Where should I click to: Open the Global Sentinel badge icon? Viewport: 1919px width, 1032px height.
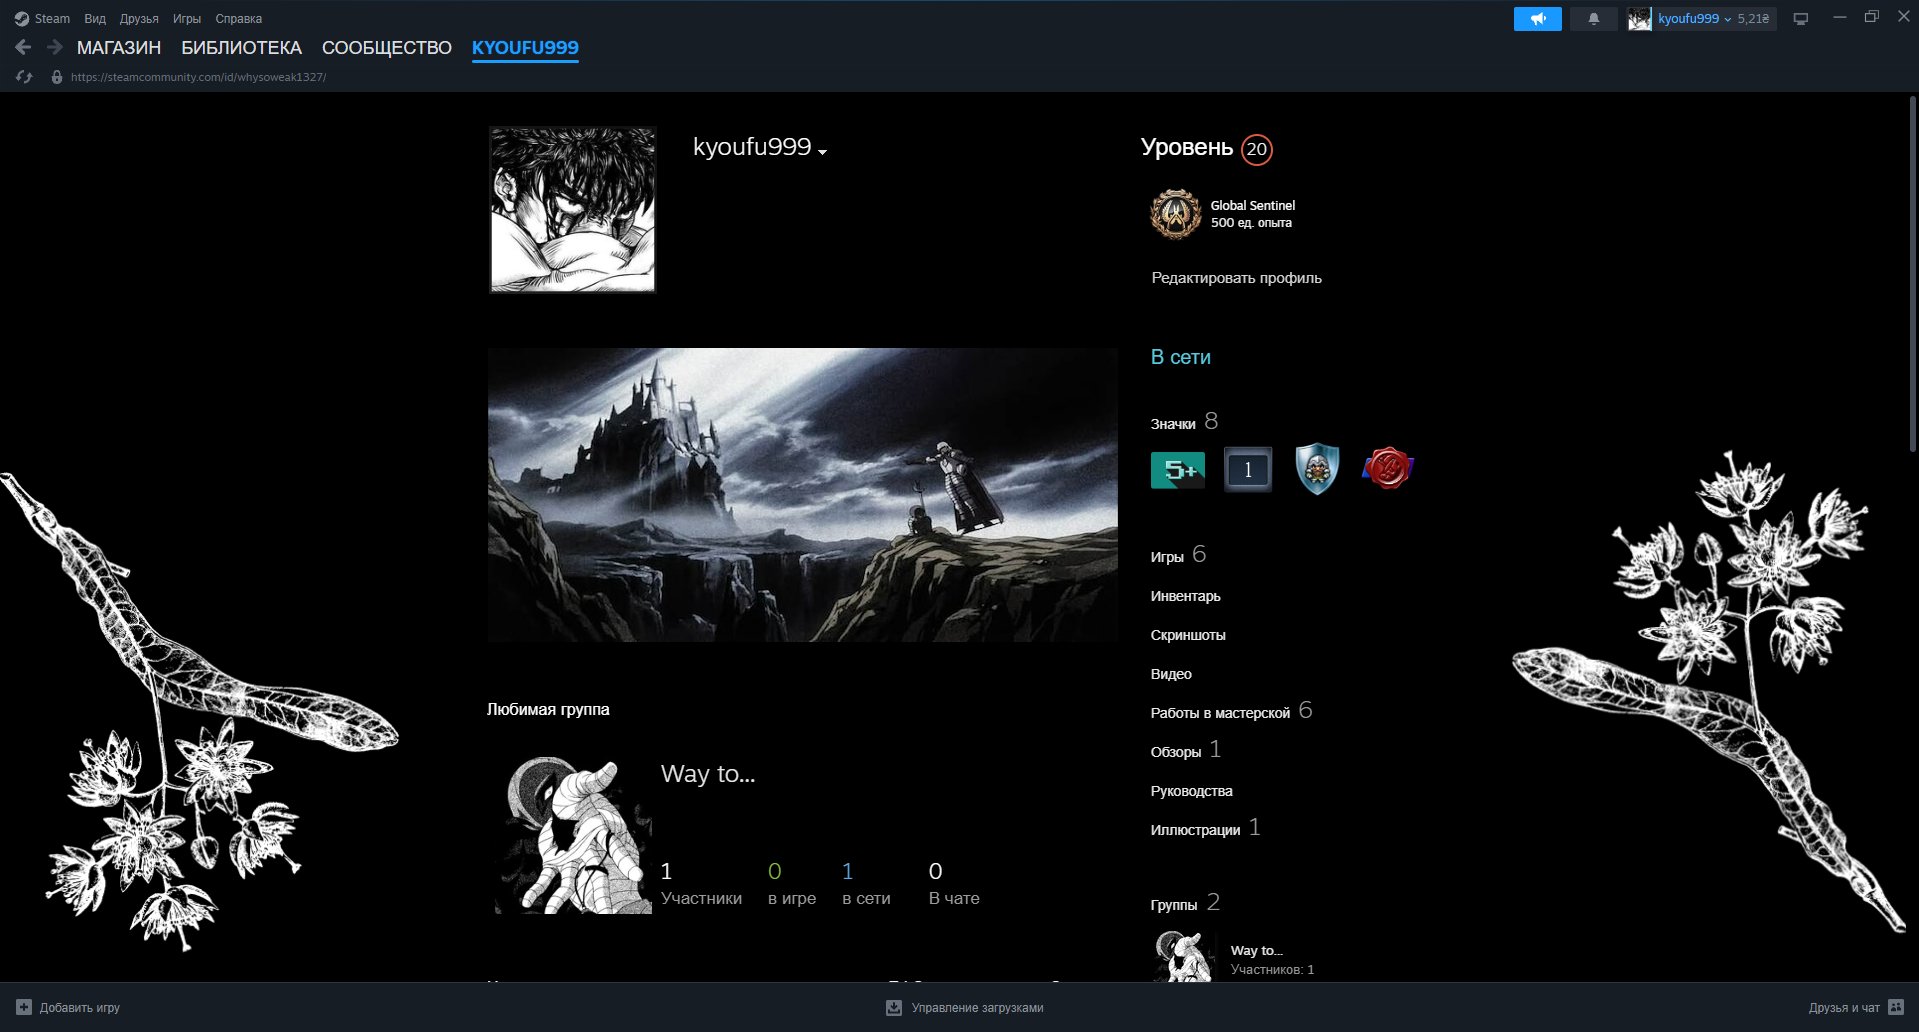1175,214
